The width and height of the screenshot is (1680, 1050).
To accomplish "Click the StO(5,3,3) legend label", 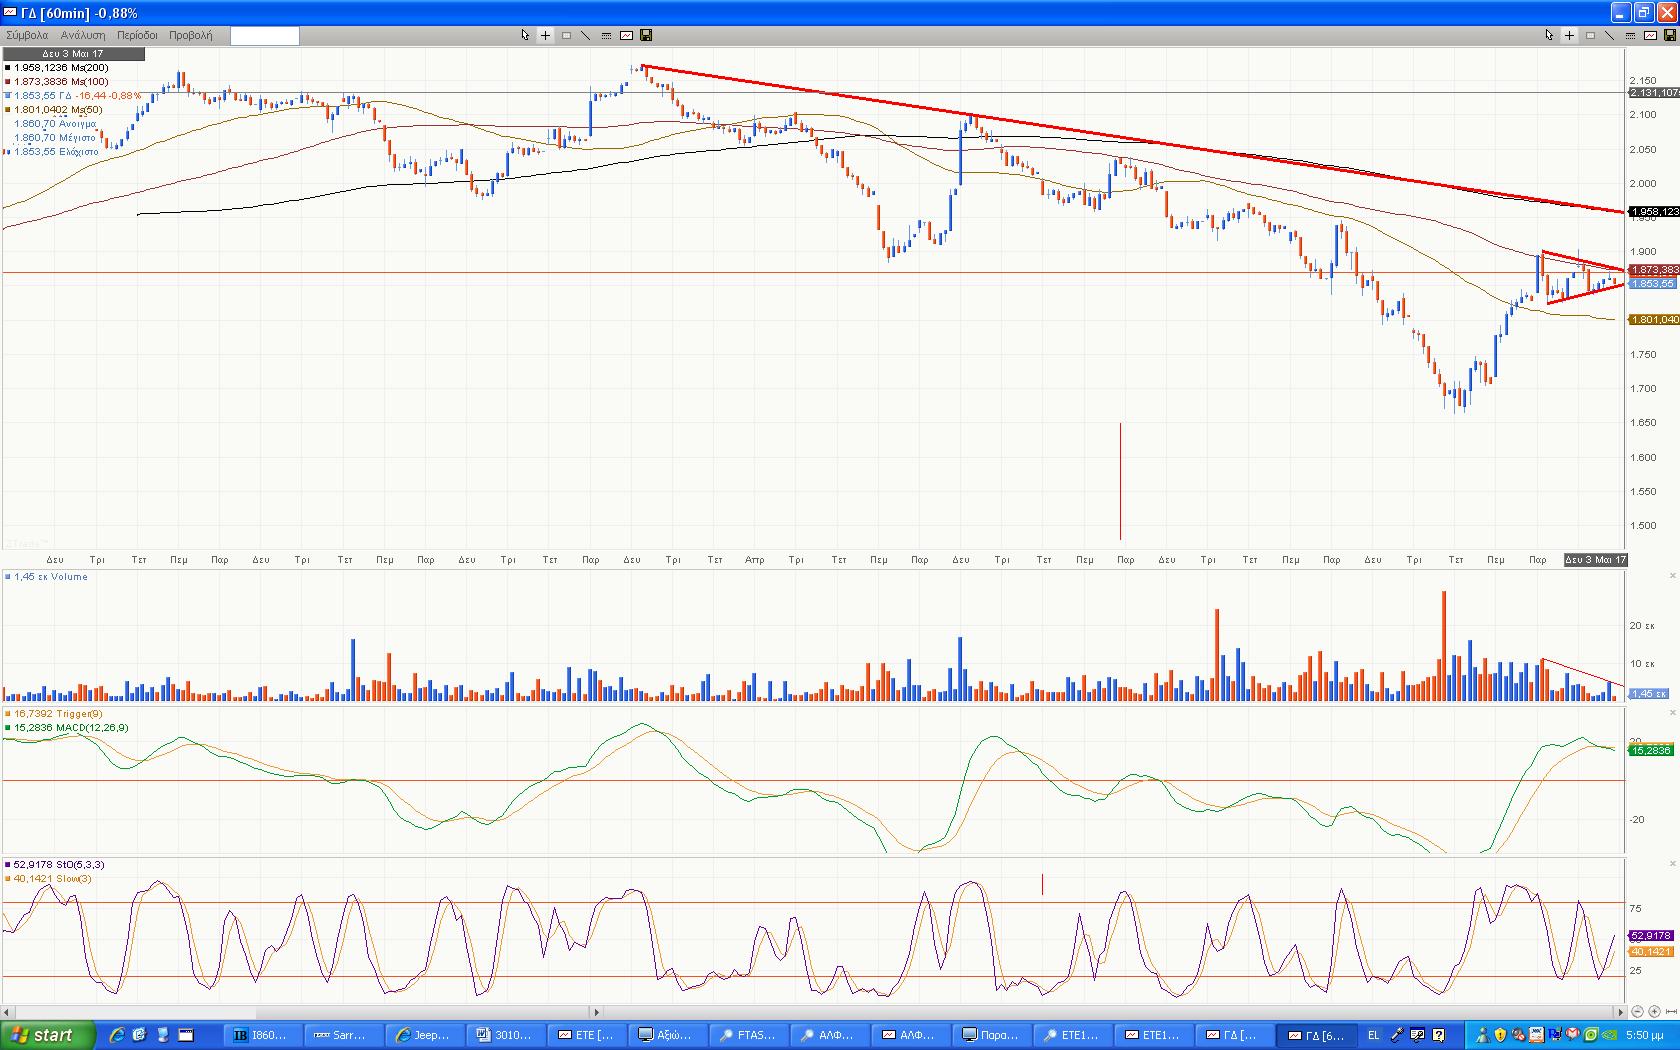I will point(55,864).
